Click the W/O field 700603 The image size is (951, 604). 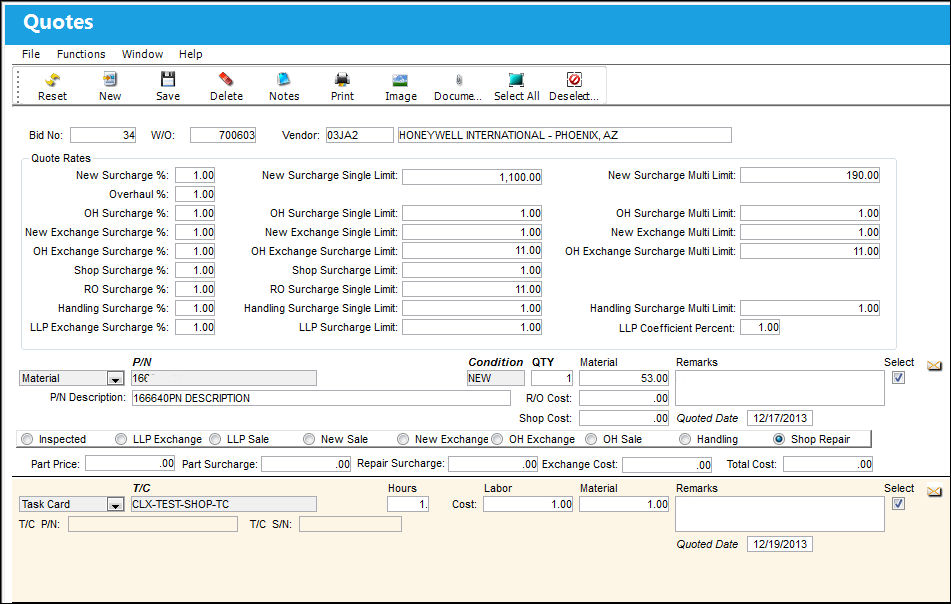[x=223, y=135]
